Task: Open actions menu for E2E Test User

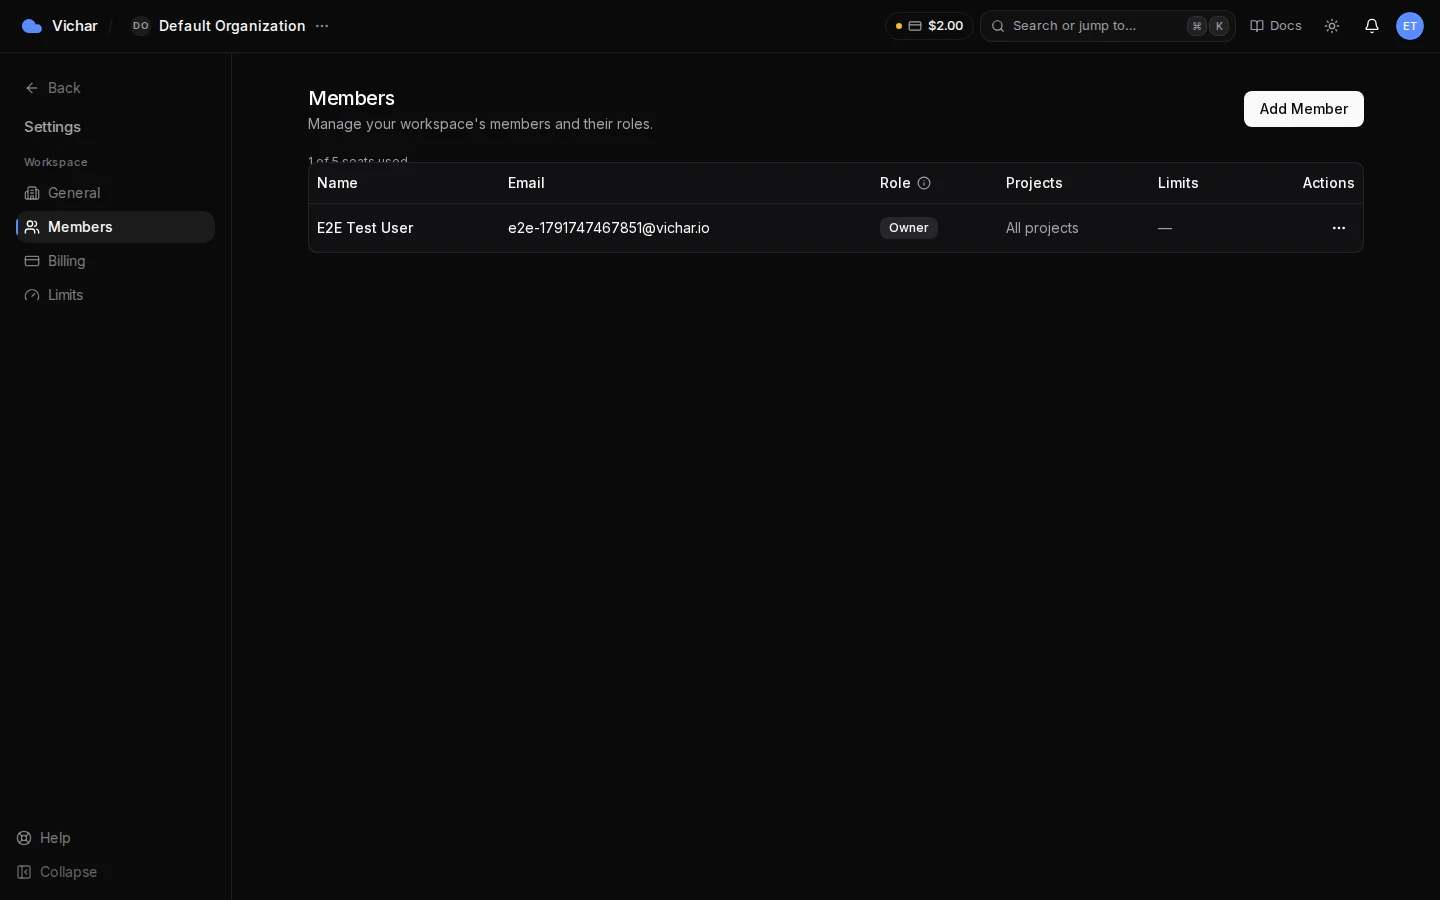Action: [x=1339, y=228]
